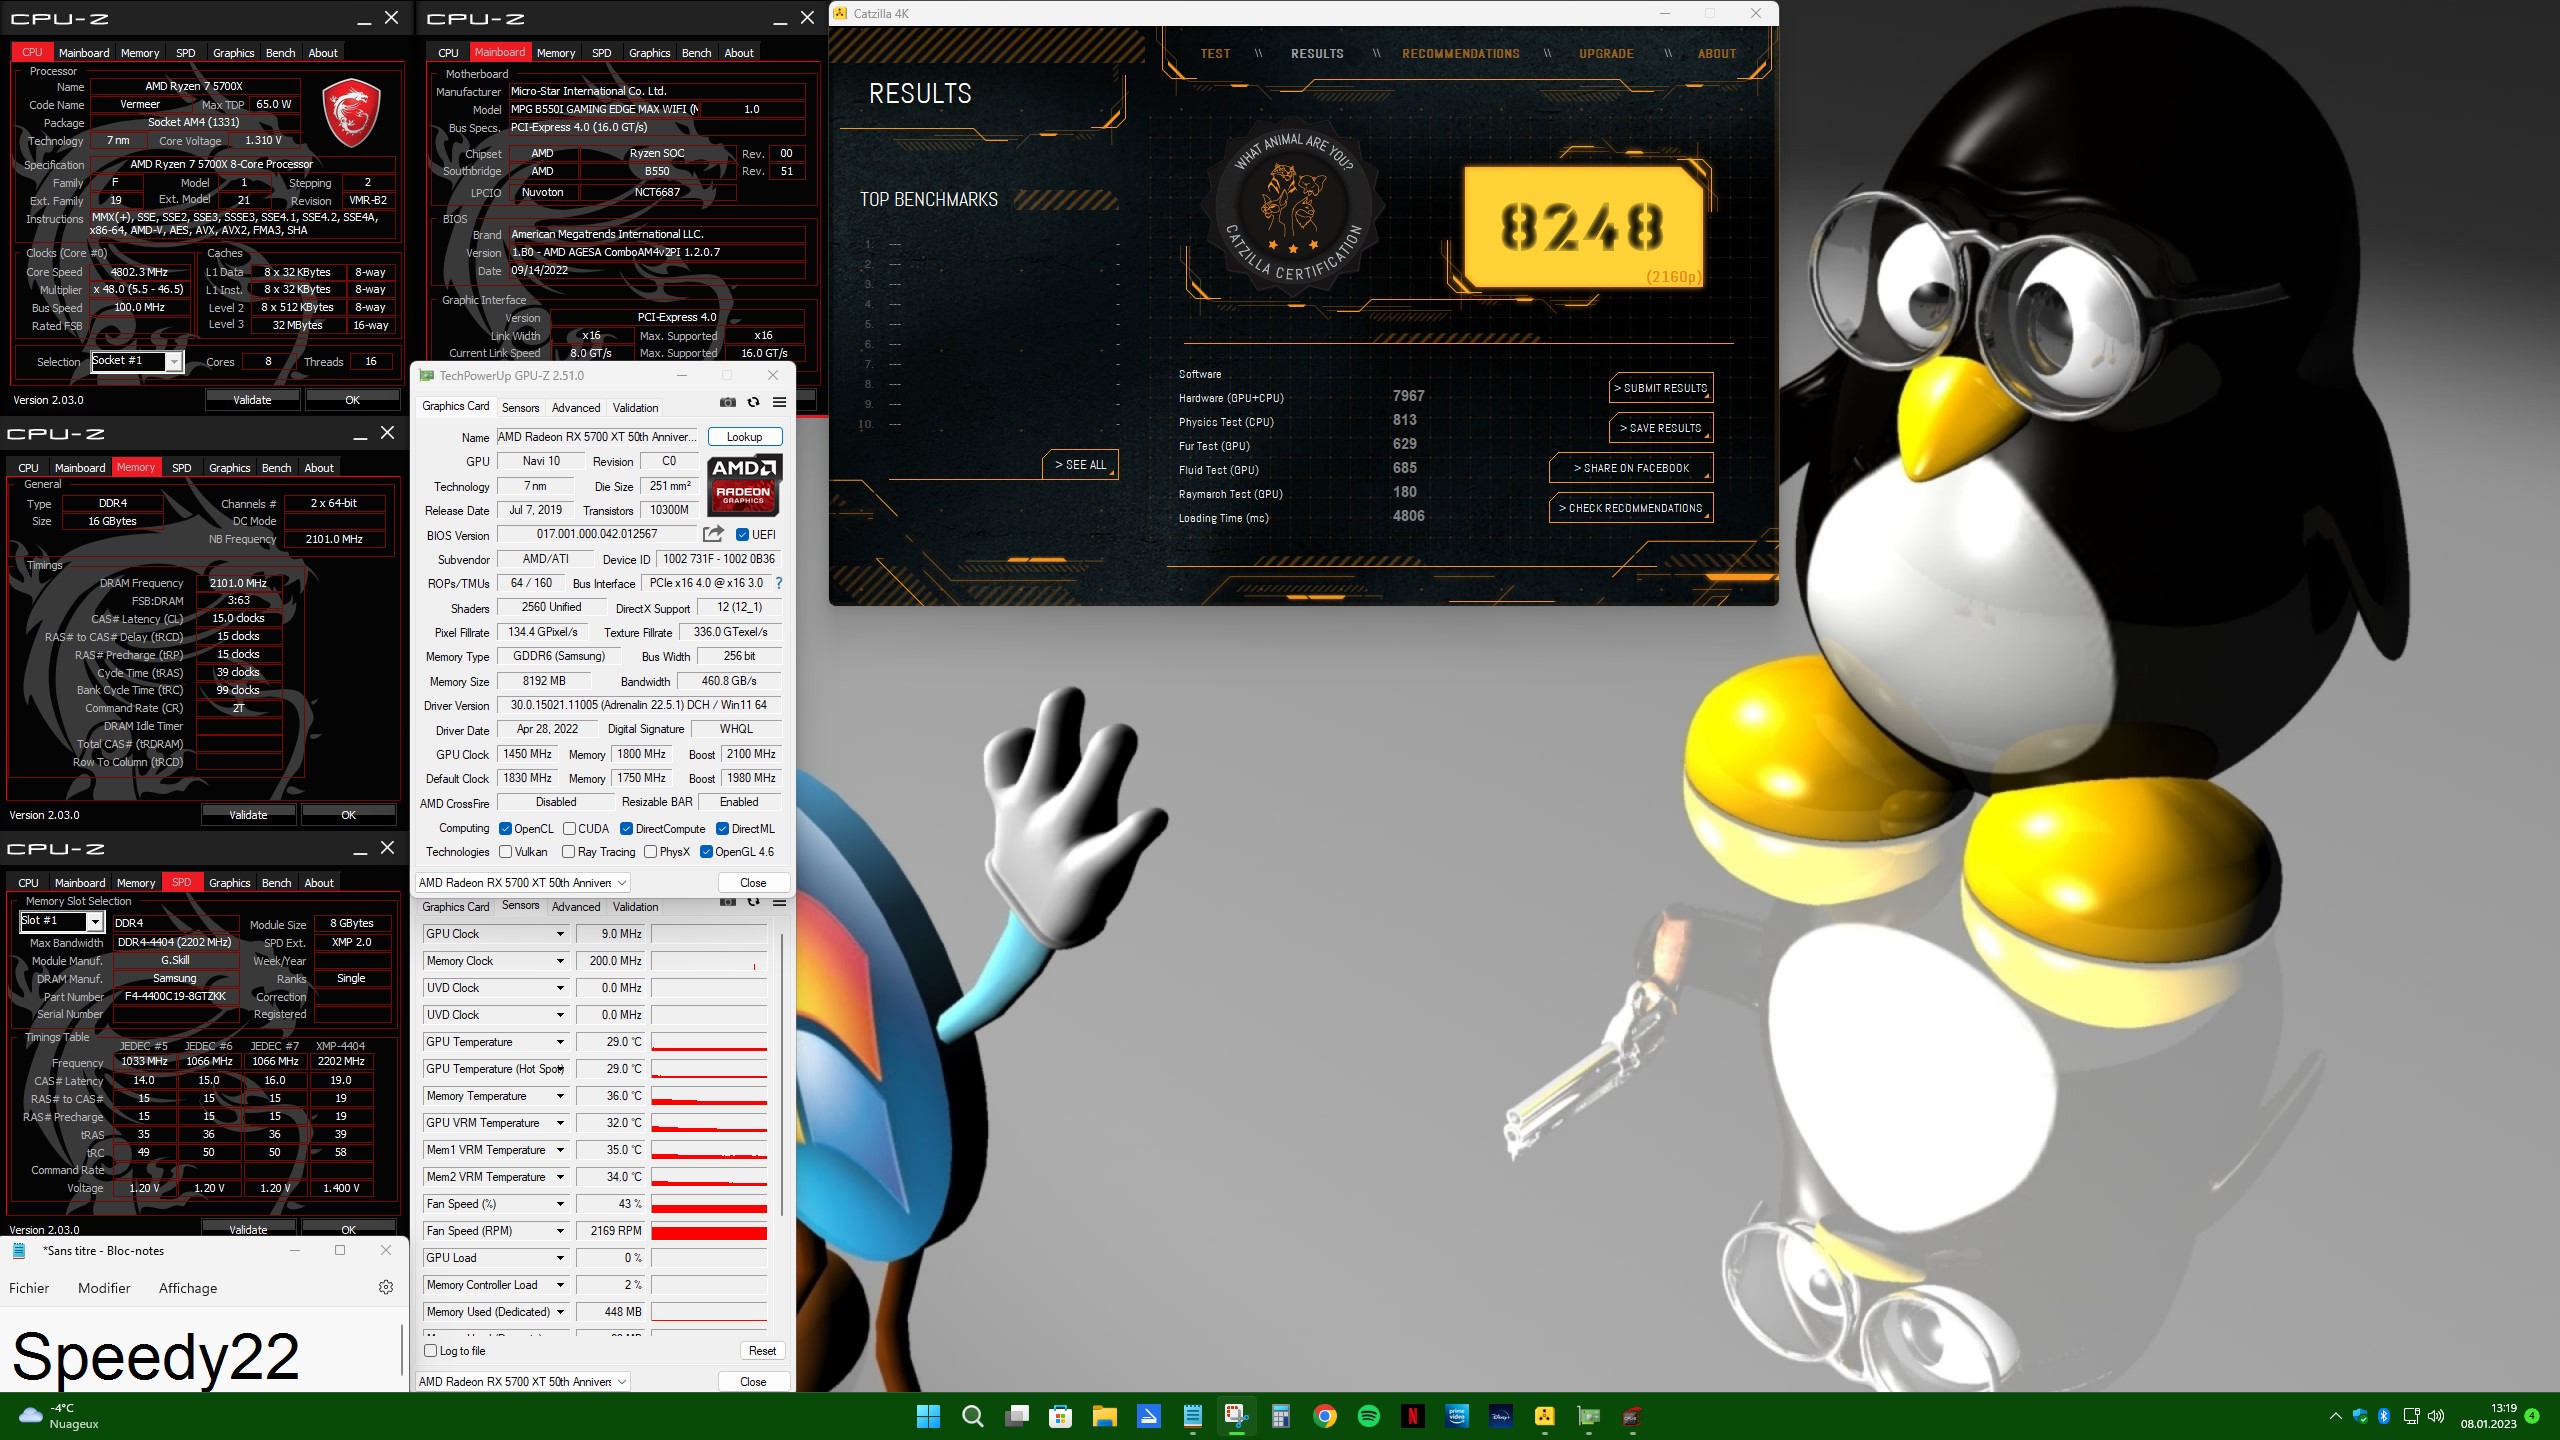Click the Bluetooth tray icon
Image resolution: width=2560 pixels, height=1440 pixels.
2384,1416
